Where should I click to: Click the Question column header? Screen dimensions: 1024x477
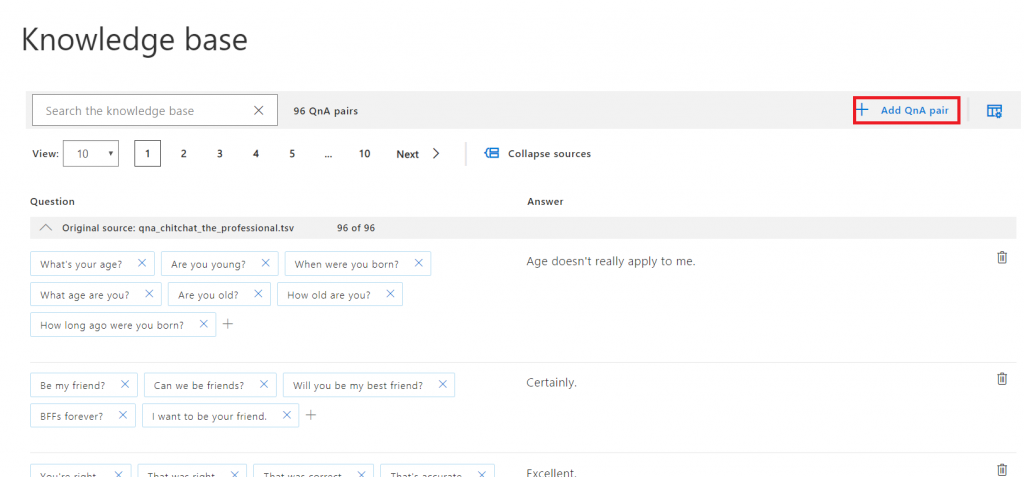coord(52,201)
